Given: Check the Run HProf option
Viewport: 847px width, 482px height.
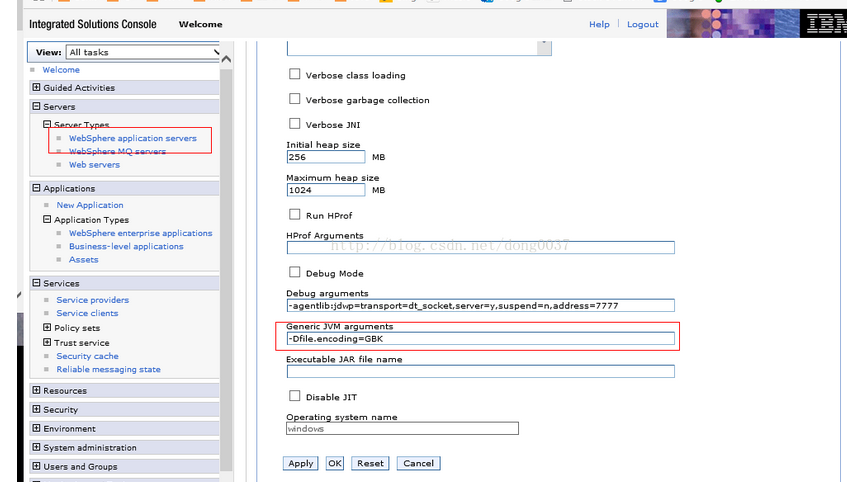Looking at the screenshot, I should [x=294, y=215].
